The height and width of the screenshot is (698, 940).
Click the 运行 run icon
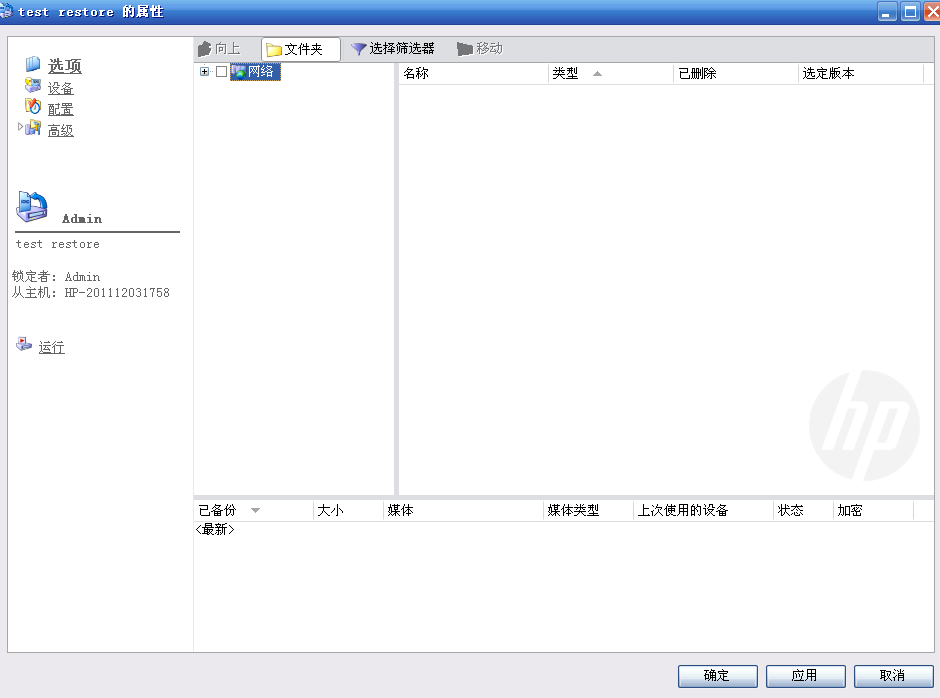[23, 344]
